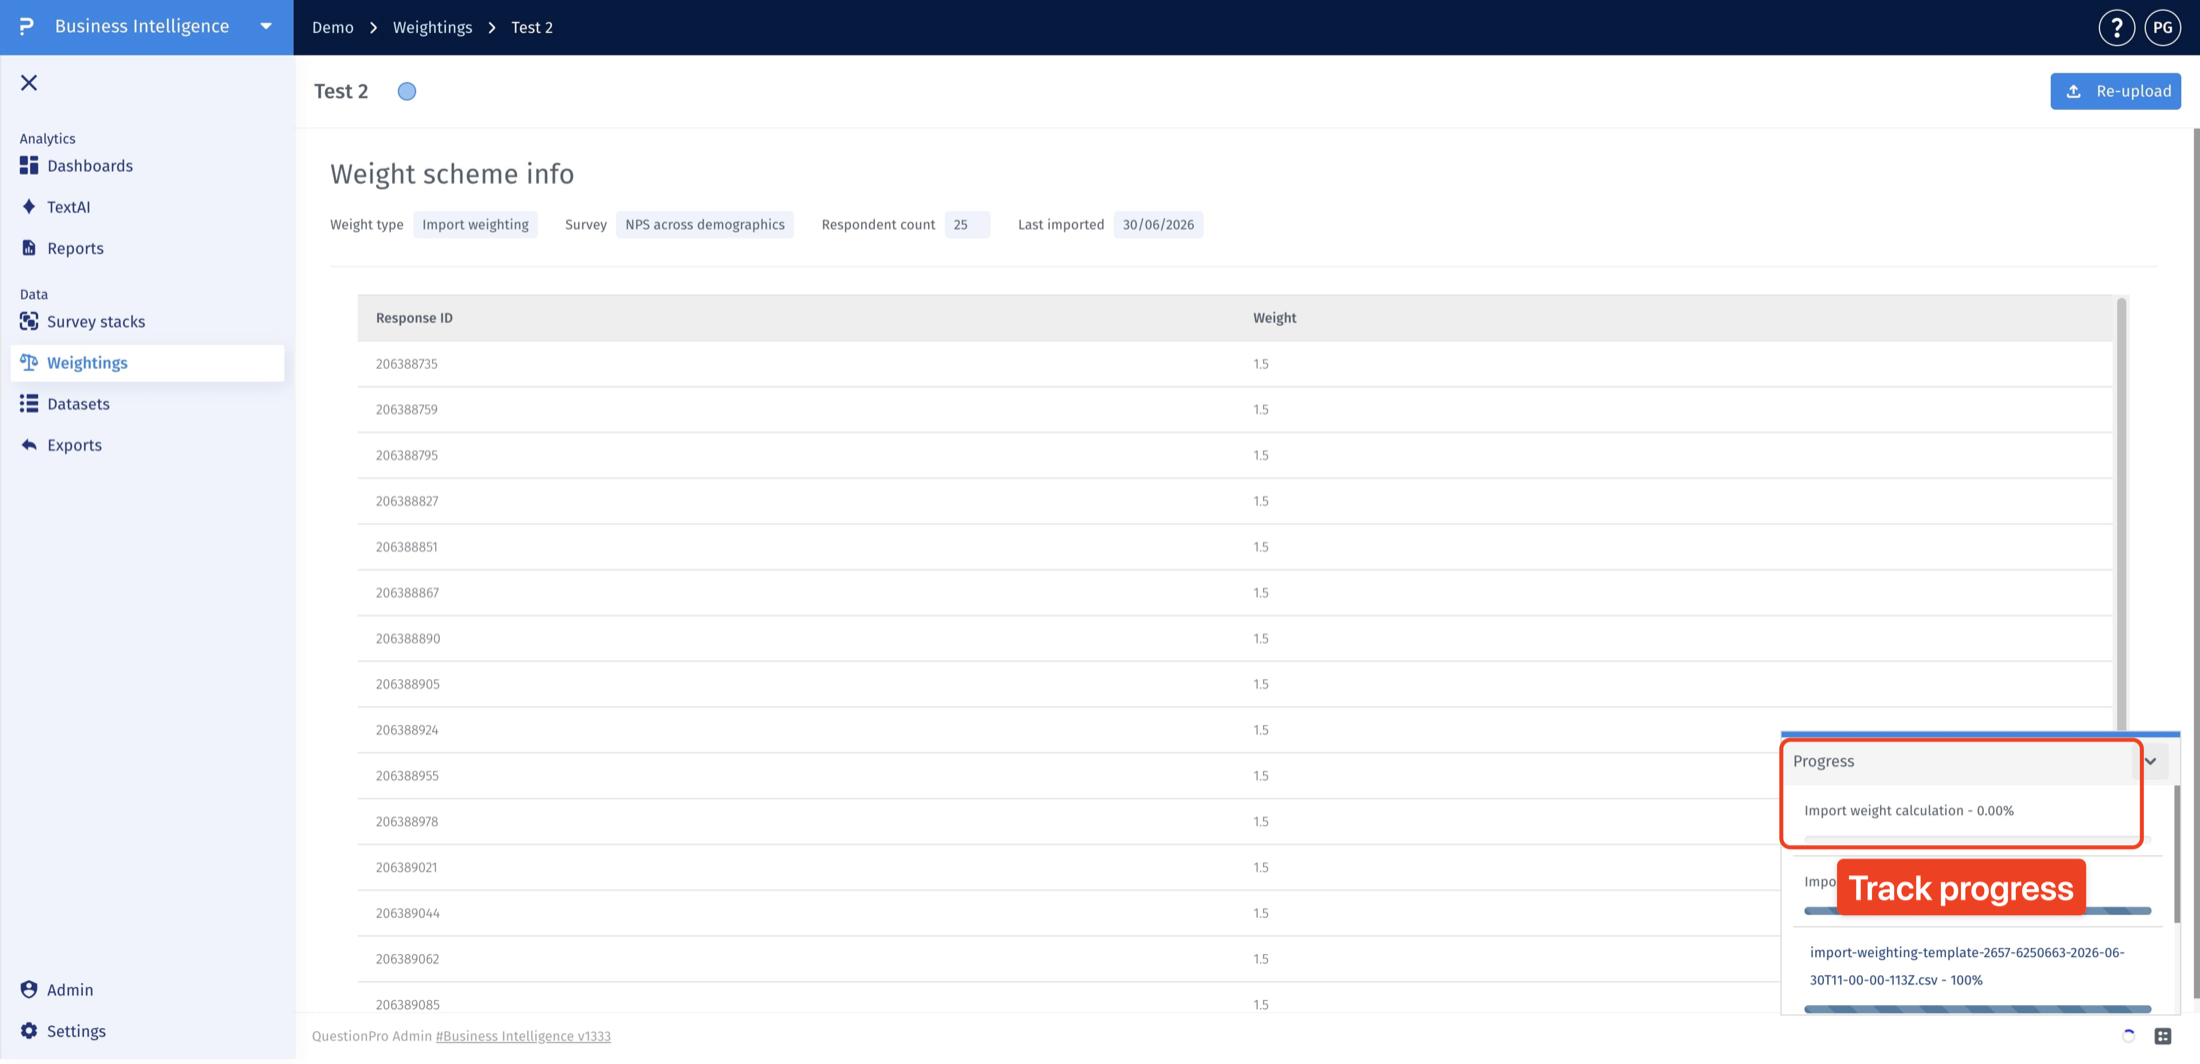Go to Weightings breadcrumb

coord(432,27)
